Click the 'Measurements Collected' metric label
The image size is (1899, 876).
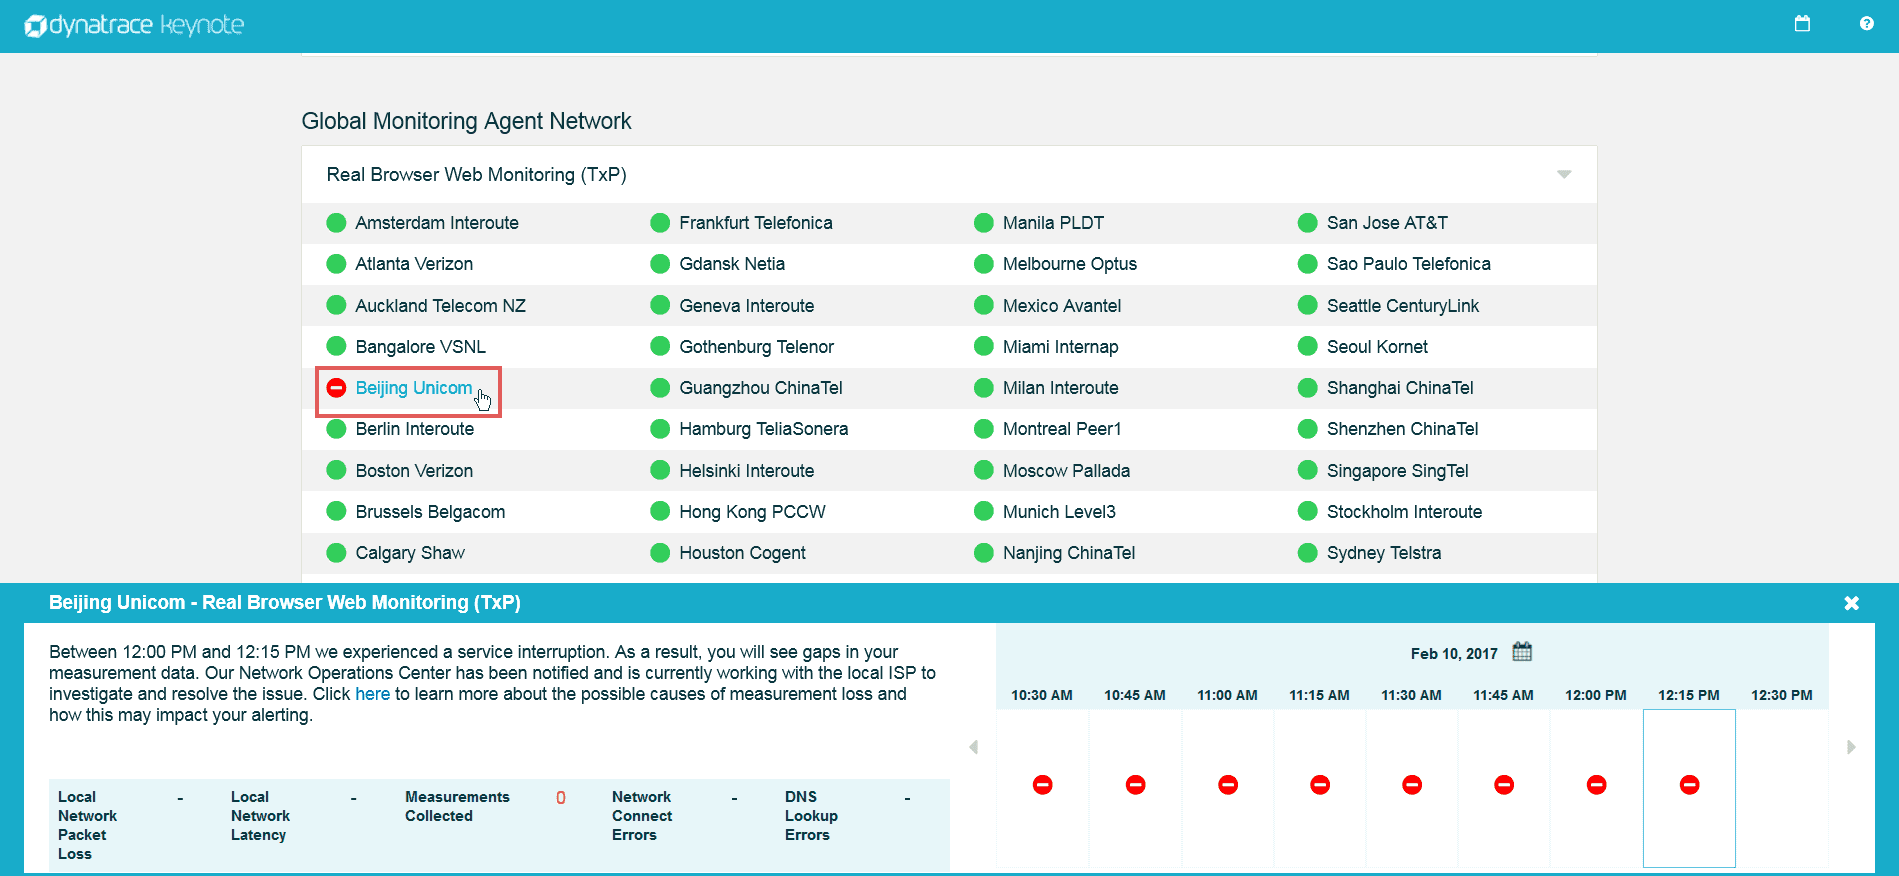coord(457,806)
